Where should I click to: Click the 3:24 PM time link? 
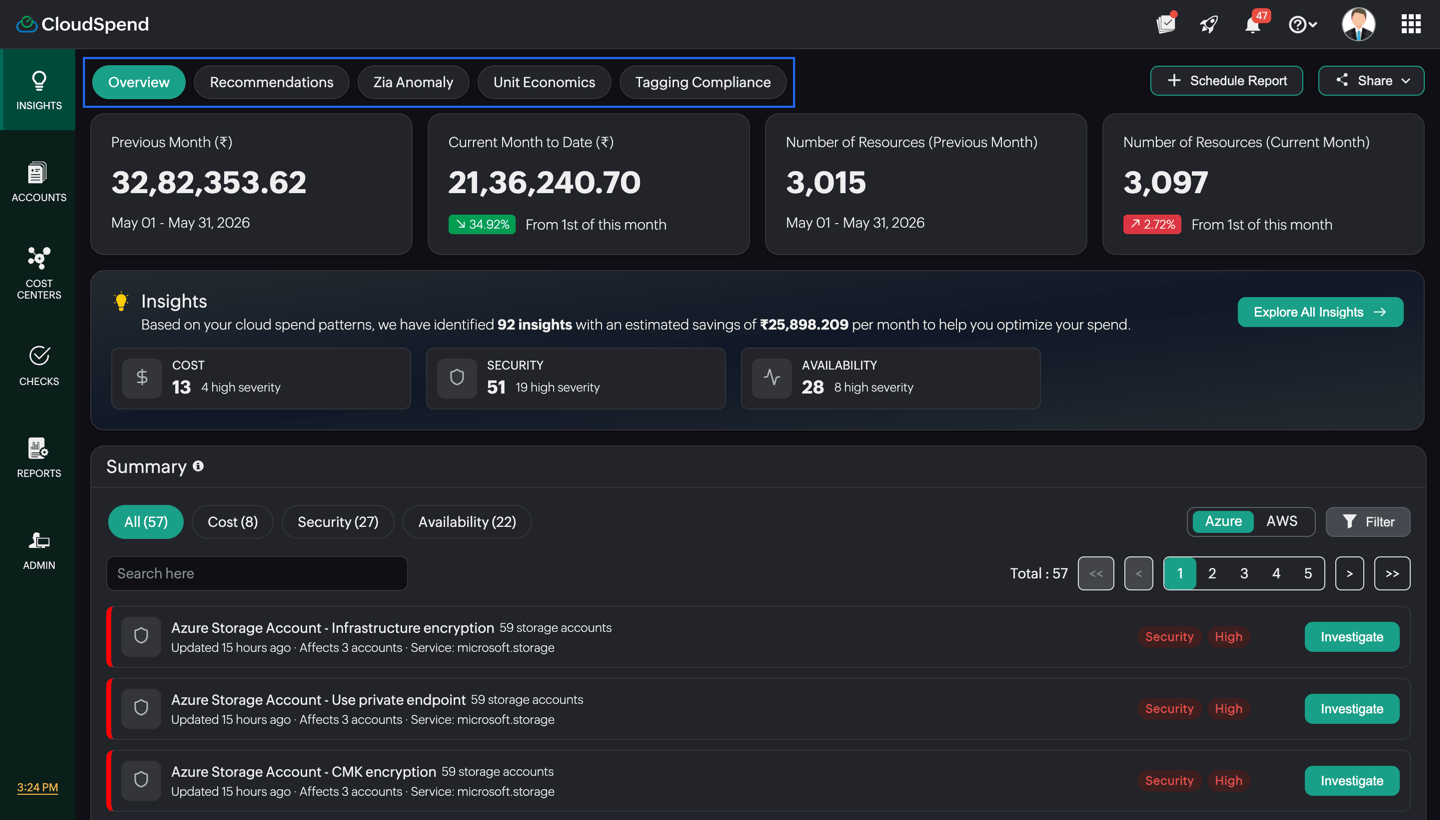coord(37,788)
